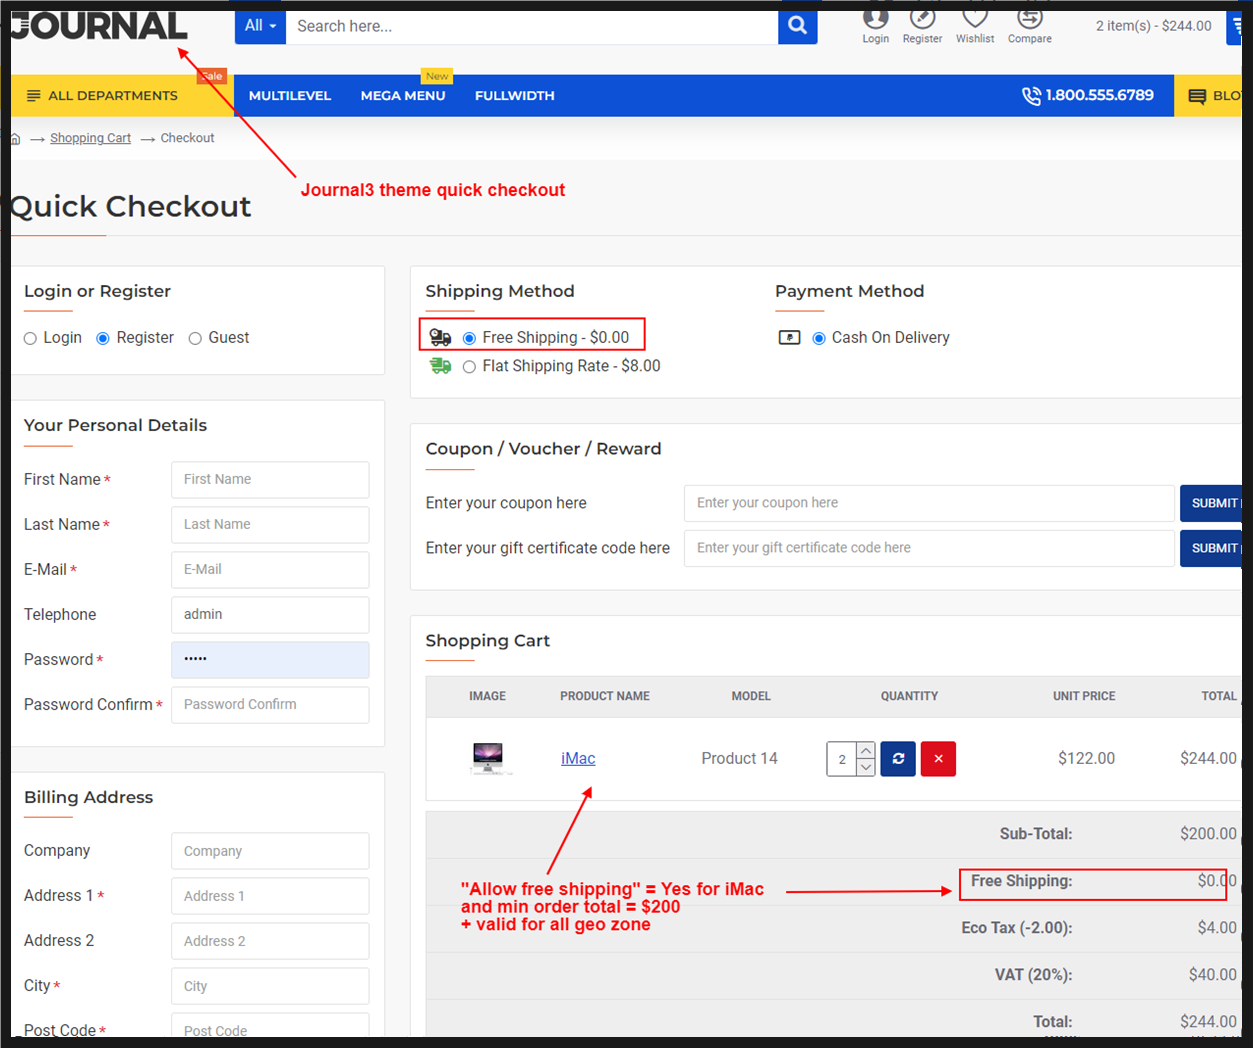Increase iMac quantity with up arrow
The height and width of the screenshot is (1048, 1253).
point(866,750)
